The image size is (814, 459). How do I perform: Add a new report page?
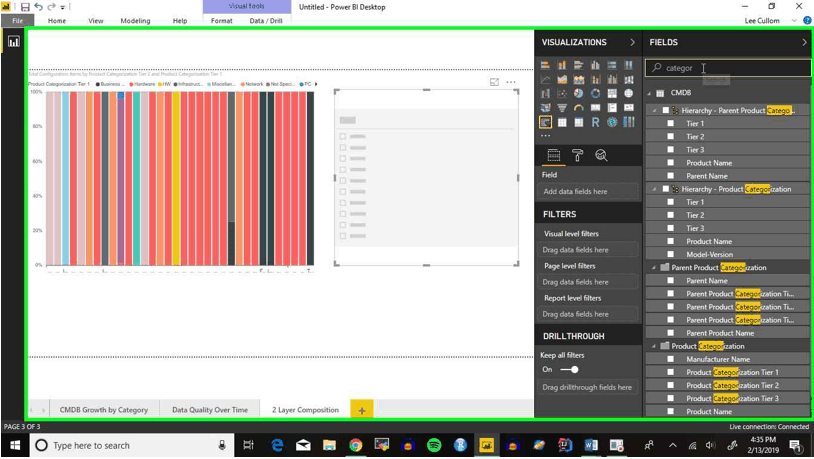click(x=362, y=410)
